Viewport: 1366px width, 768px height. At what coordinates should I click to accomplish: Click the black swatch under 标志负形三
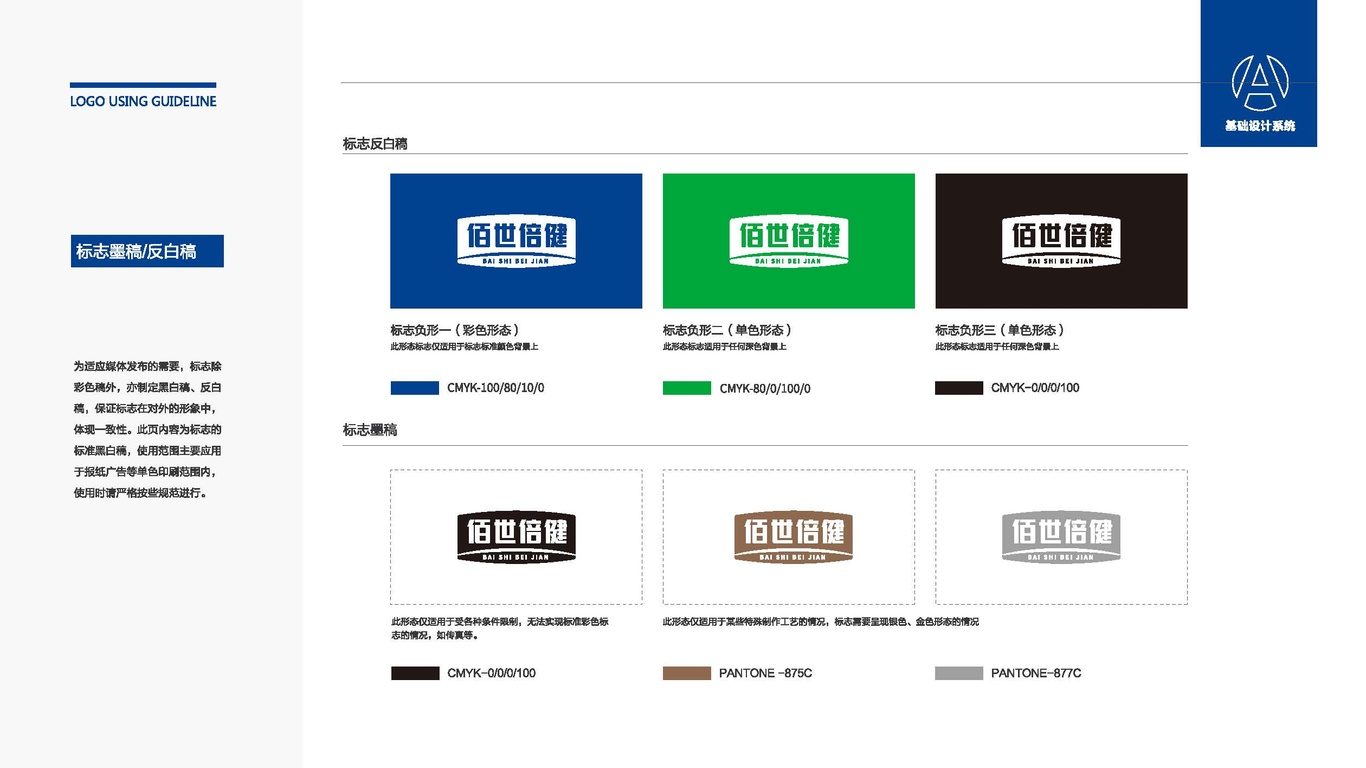pyautogui.click(x=959, y=388)
